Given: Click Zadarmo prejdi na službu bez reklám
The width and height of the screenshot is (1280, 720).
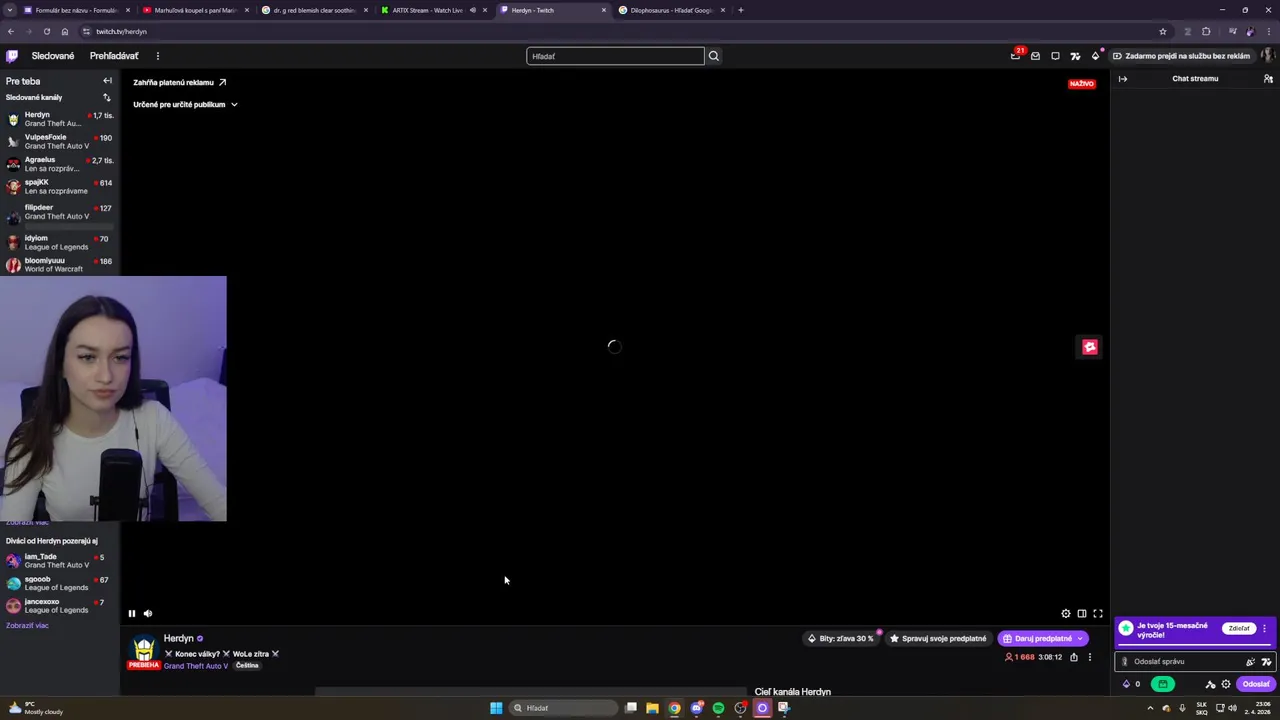Looking at the screenshot, I should click(x=1180, y=56).
